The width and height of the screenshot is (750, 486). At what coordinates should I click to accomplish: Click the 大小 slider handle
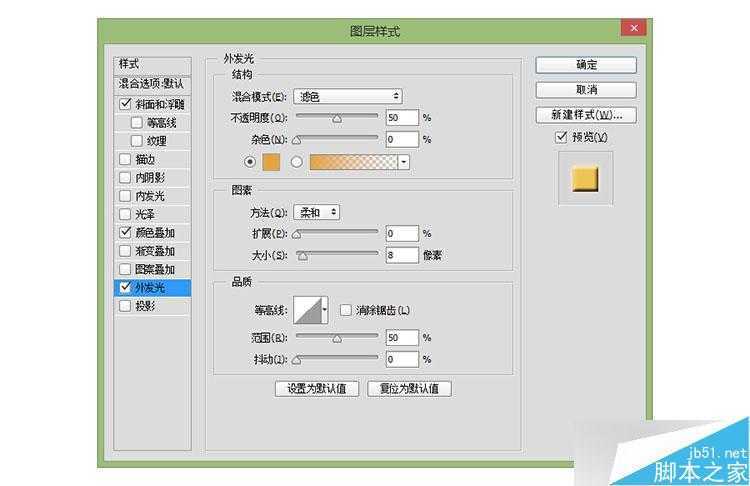[x=302, y=256]
